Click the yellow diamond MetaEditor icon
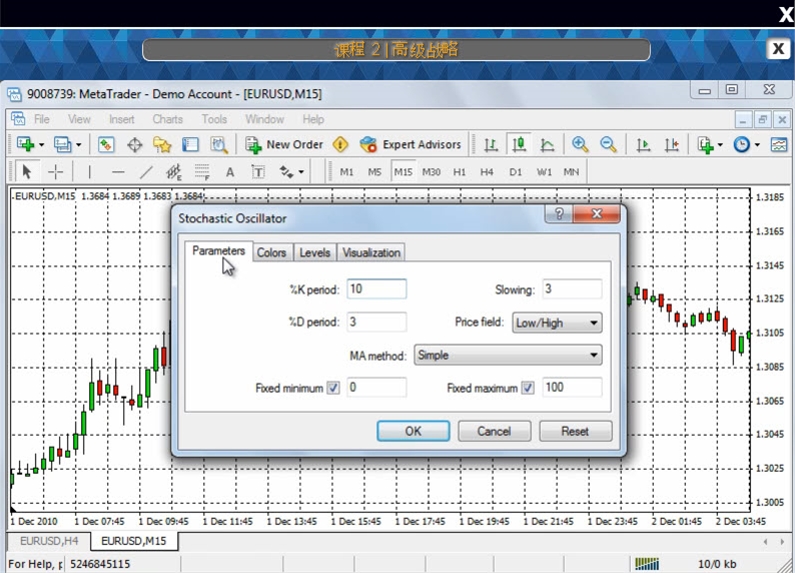Image resolution: width=795 pixels, height=573 pixels. tap(340, 145)
